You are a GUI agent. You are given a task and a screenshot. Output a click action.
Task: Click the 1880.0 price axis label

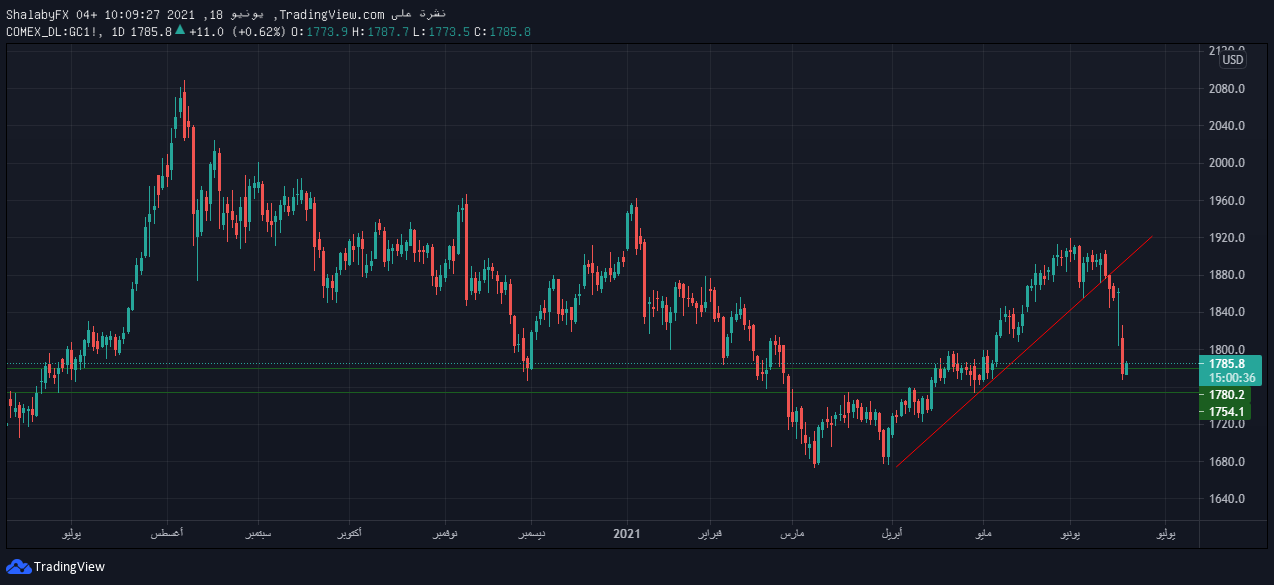click(x=1226, y=275)
